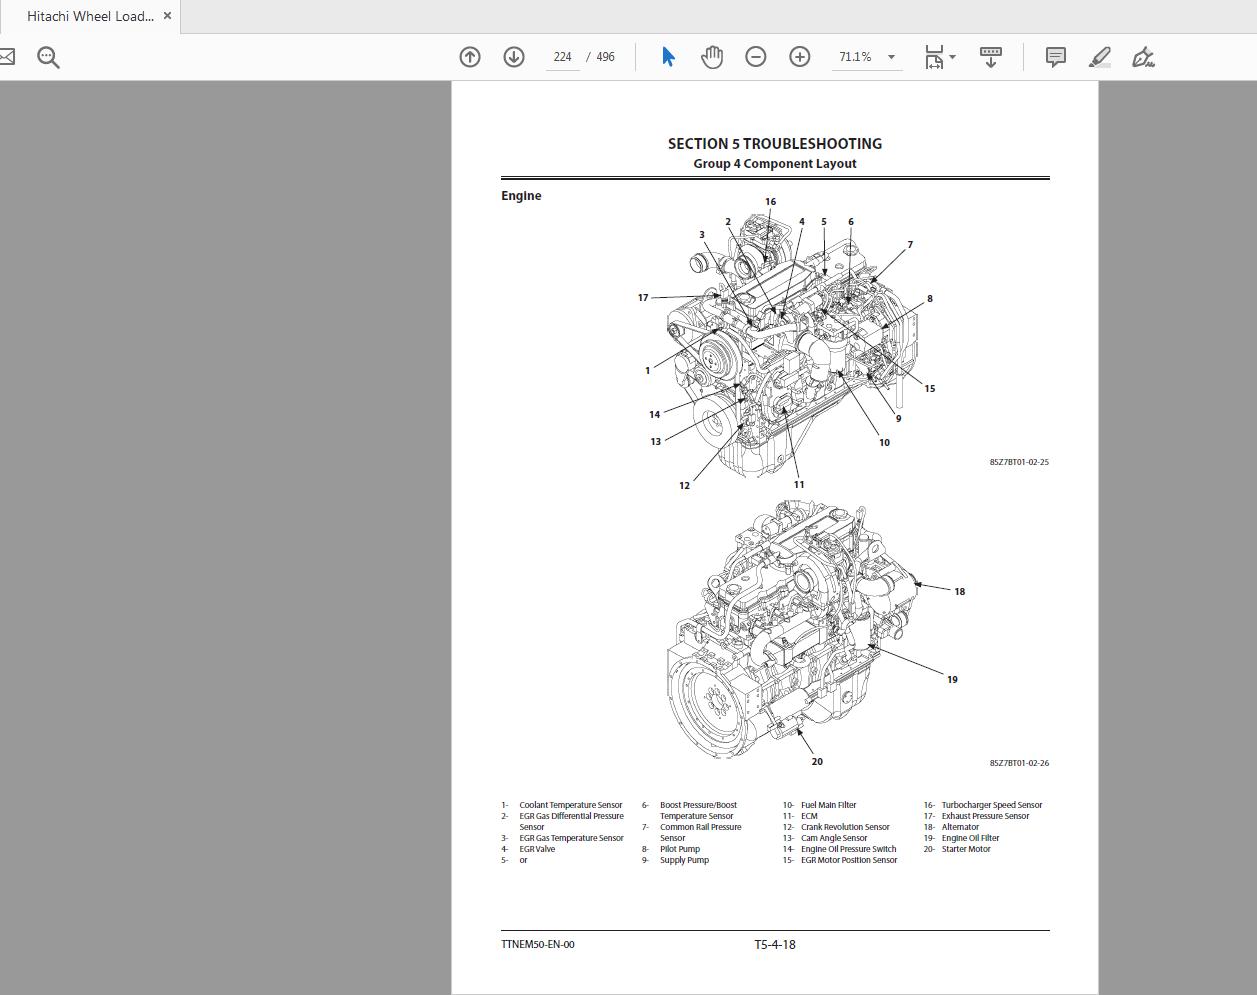The width and height of the screenshot is (1257, 995).
Task: Expand the fit options dropdown arrow
Action: (951, 57)
